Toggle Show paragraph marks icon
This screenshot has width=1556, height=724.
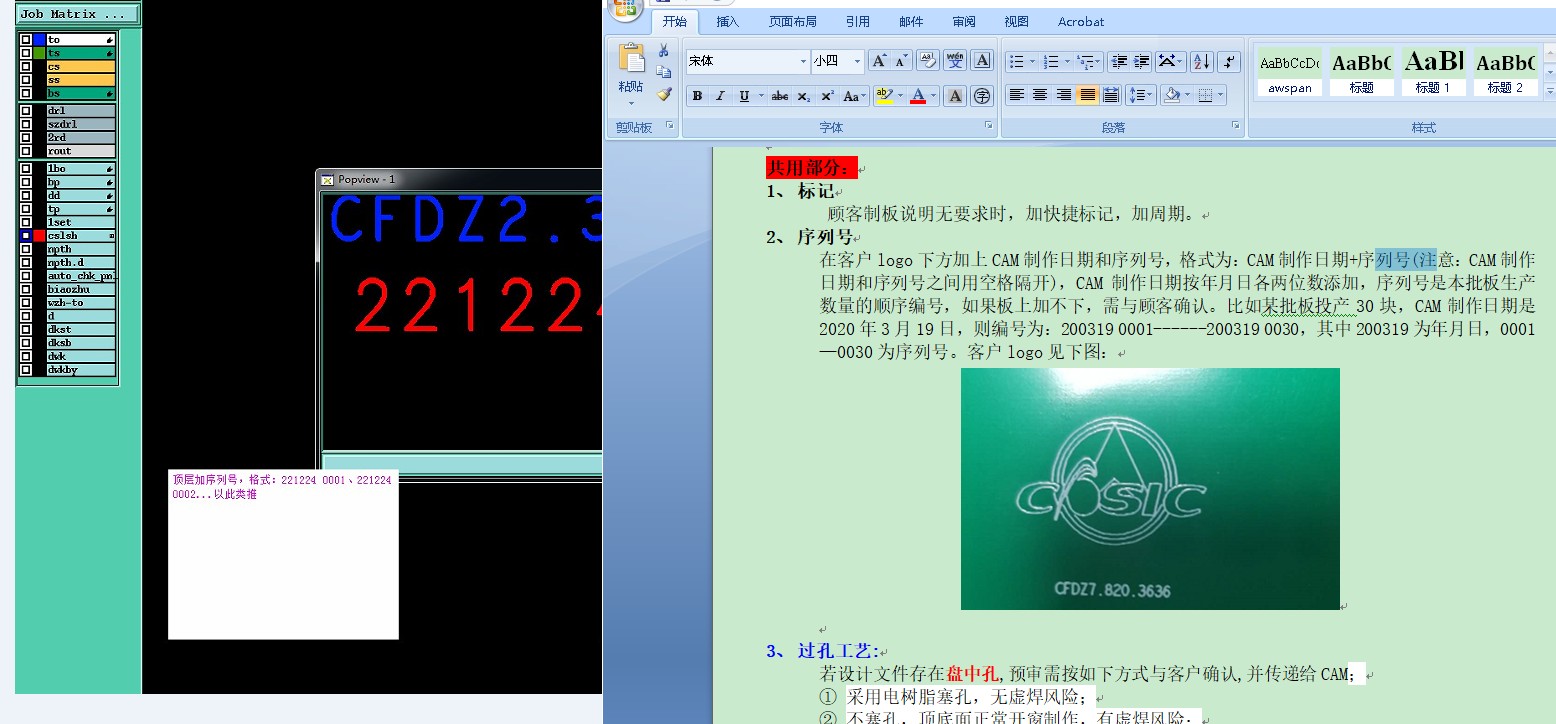pyautogui.click(x=1230, y=61)
